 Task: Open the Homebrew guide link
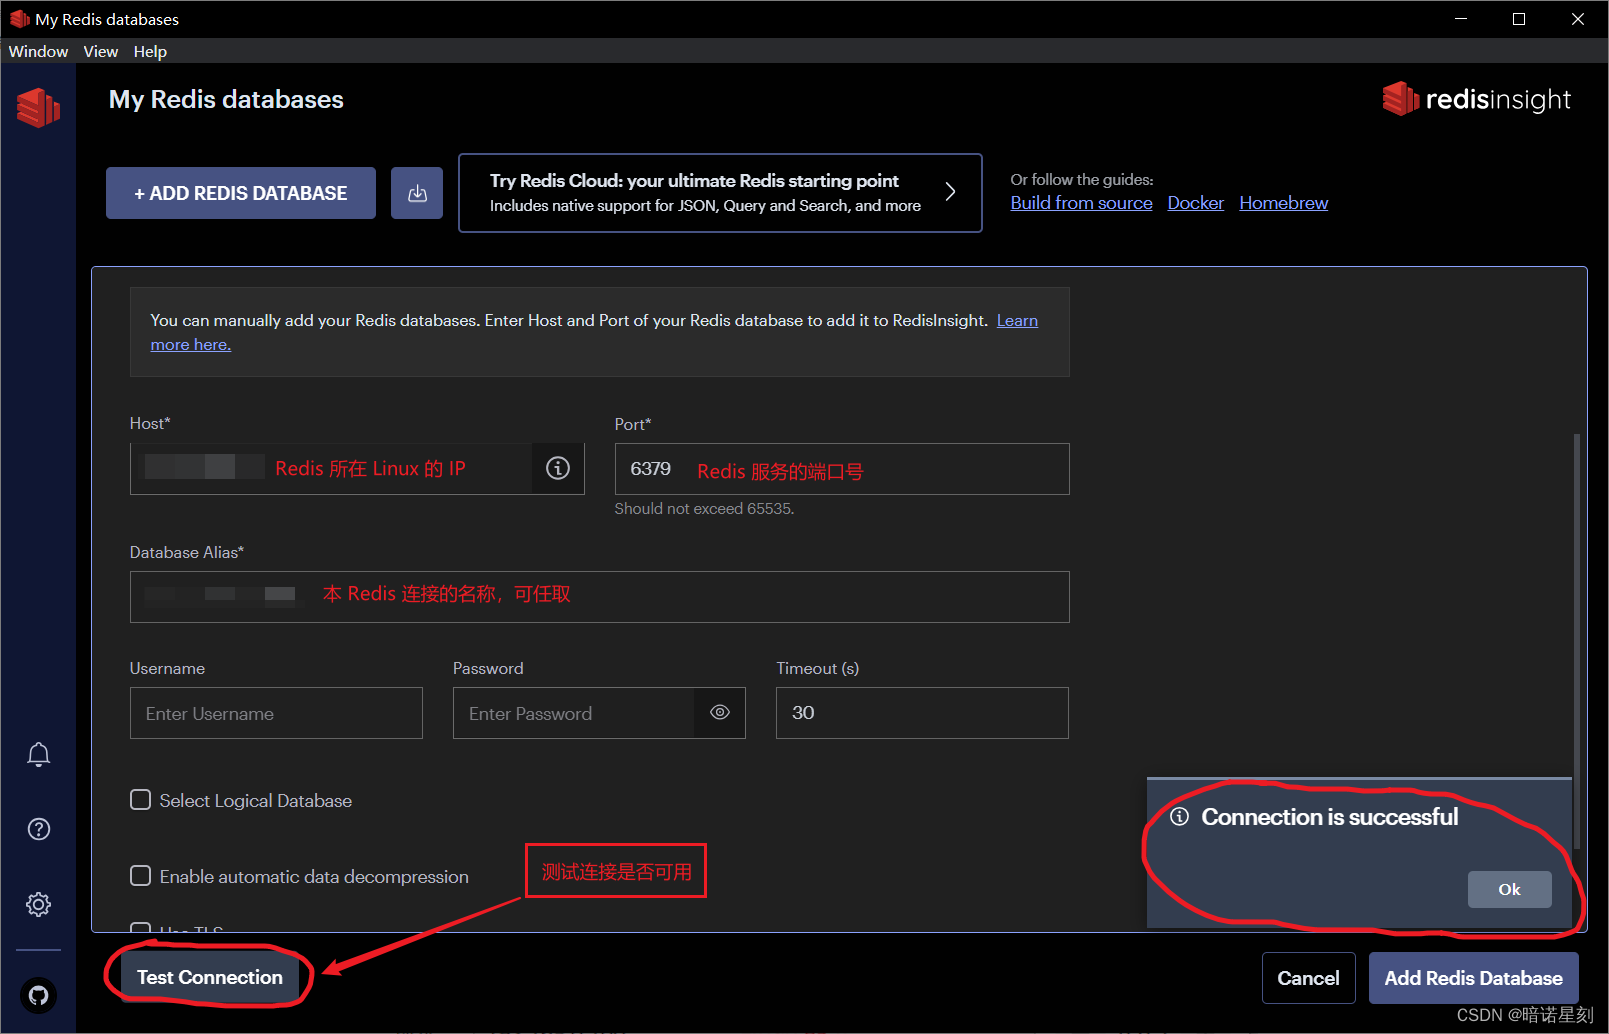[x=1283, y=203]
